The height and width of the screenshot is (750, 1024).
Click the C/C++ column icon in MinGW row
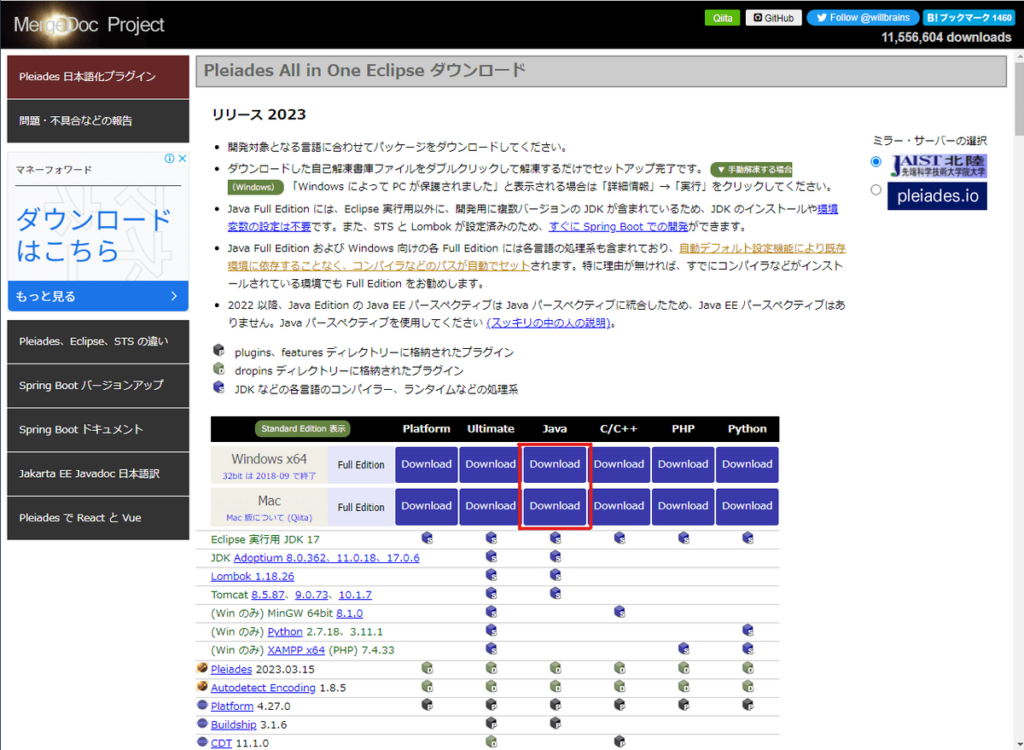click(619, 612)
